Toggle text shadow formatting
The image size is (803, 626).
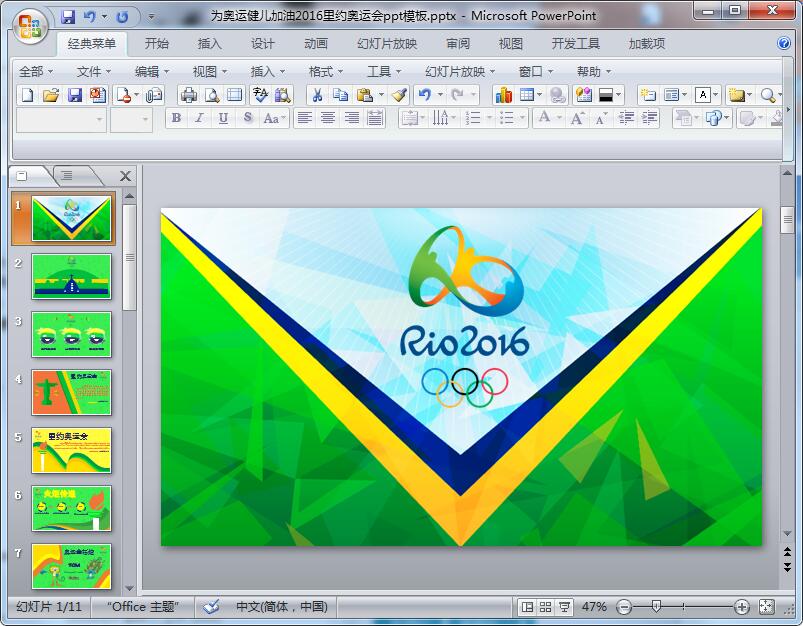pos(248,118)
